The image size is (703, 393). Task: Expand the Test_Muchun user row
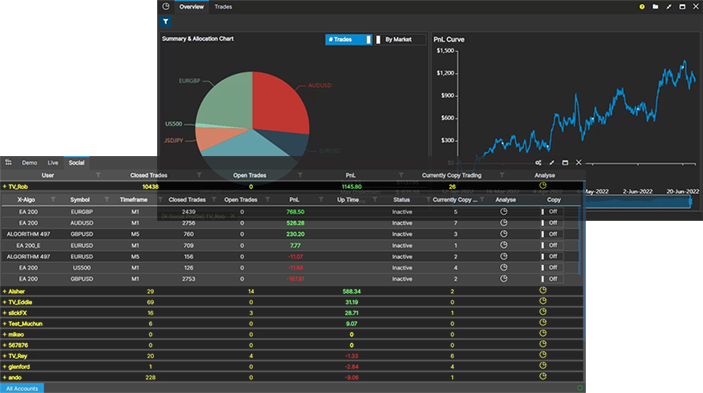(4, 324)
